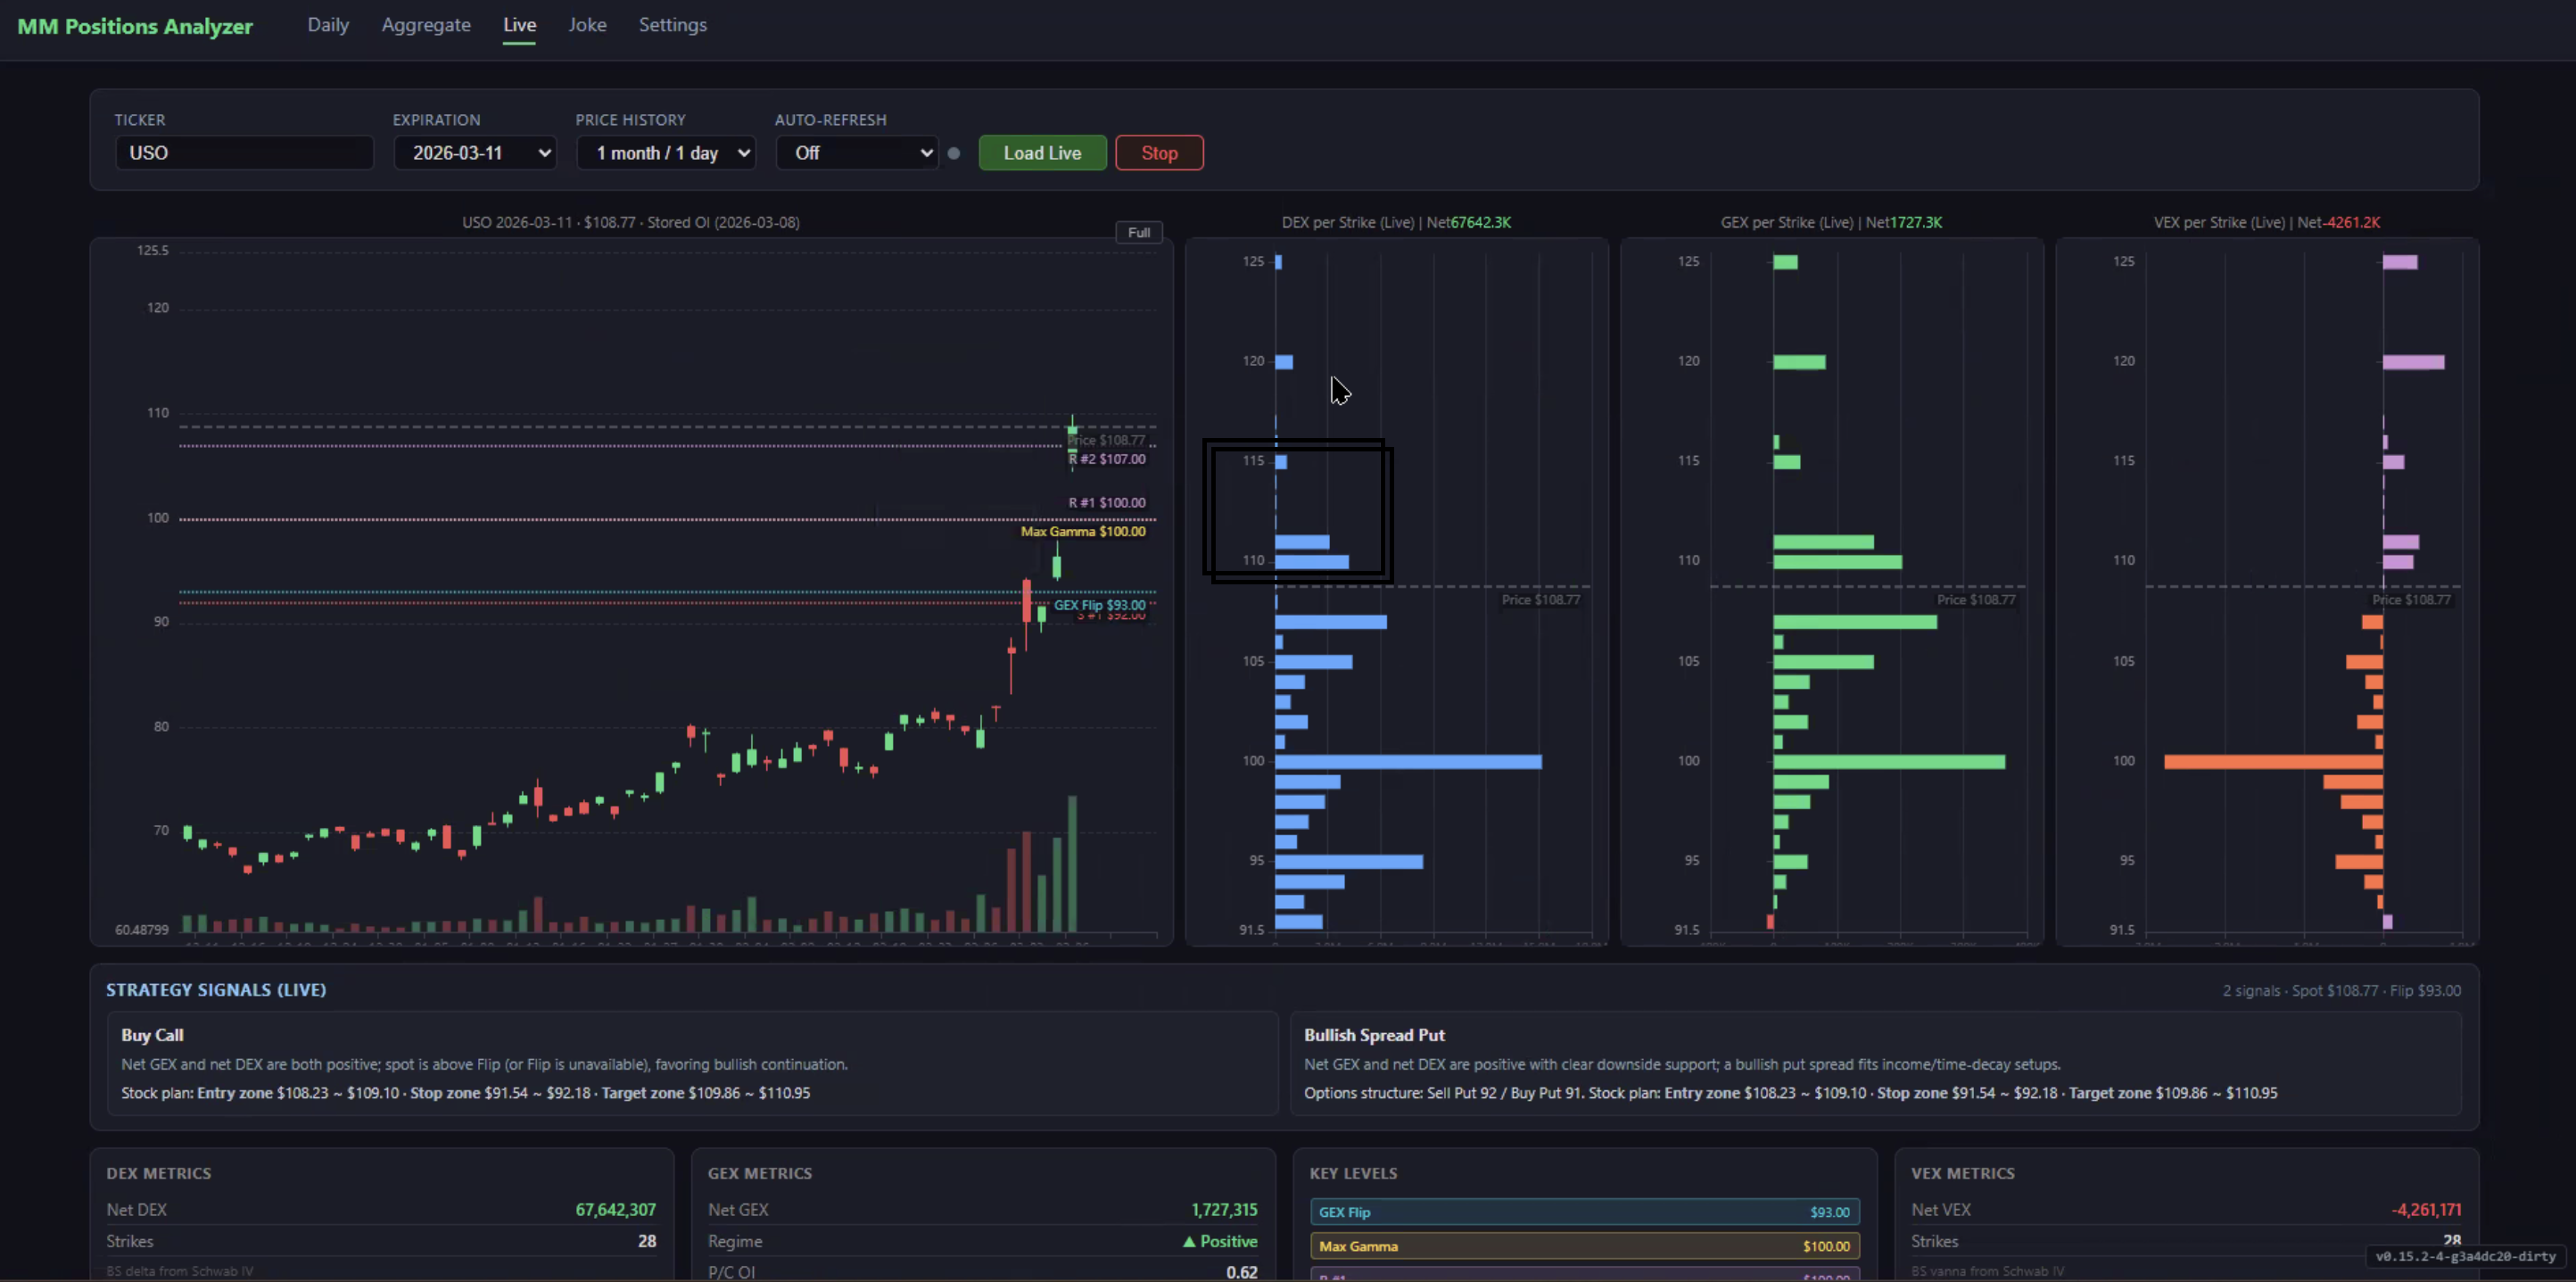Open the Daily tab

point(328,25)
